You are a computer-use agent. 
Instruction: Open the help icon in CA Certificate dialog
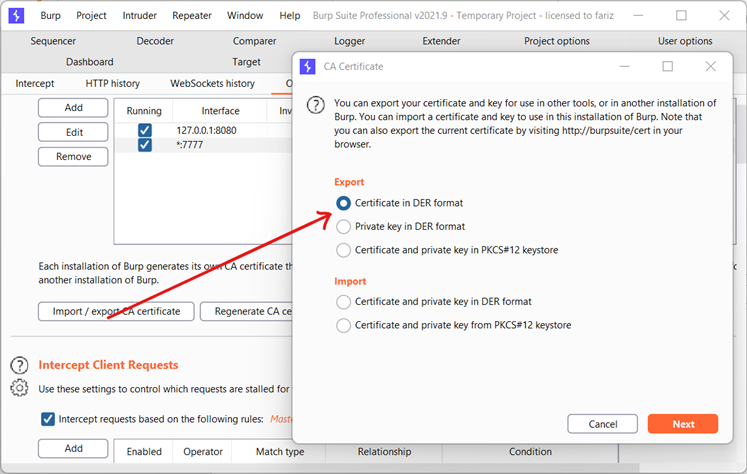click(315, 105)
